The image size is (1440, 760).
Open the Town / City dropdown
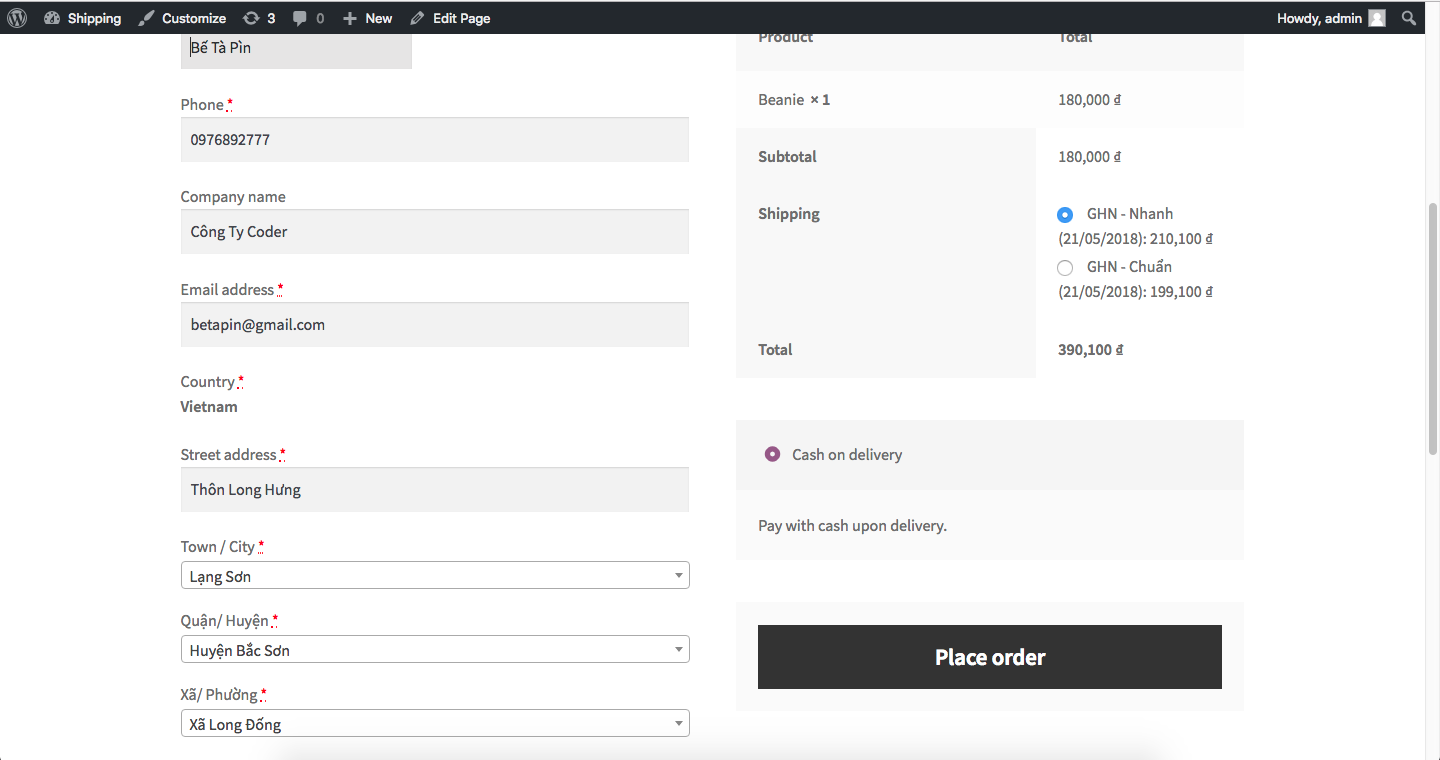tap(435, 576)
